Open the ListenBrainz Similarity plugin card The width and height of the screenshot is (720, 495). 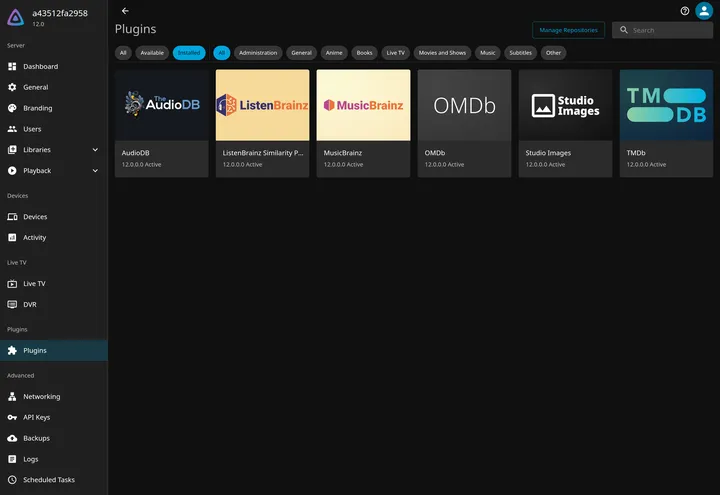262,123
